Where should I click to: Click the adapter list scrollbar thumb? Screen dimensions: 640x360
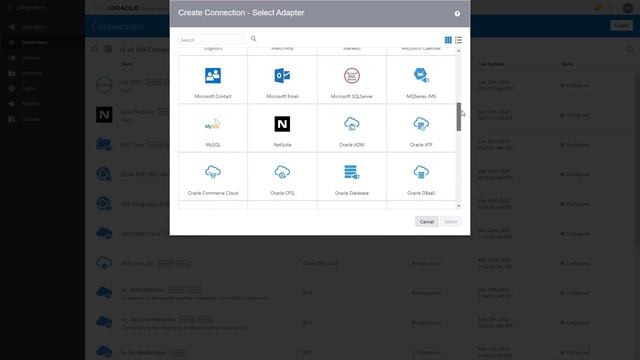pyautogui.click(x=459, y=117)
